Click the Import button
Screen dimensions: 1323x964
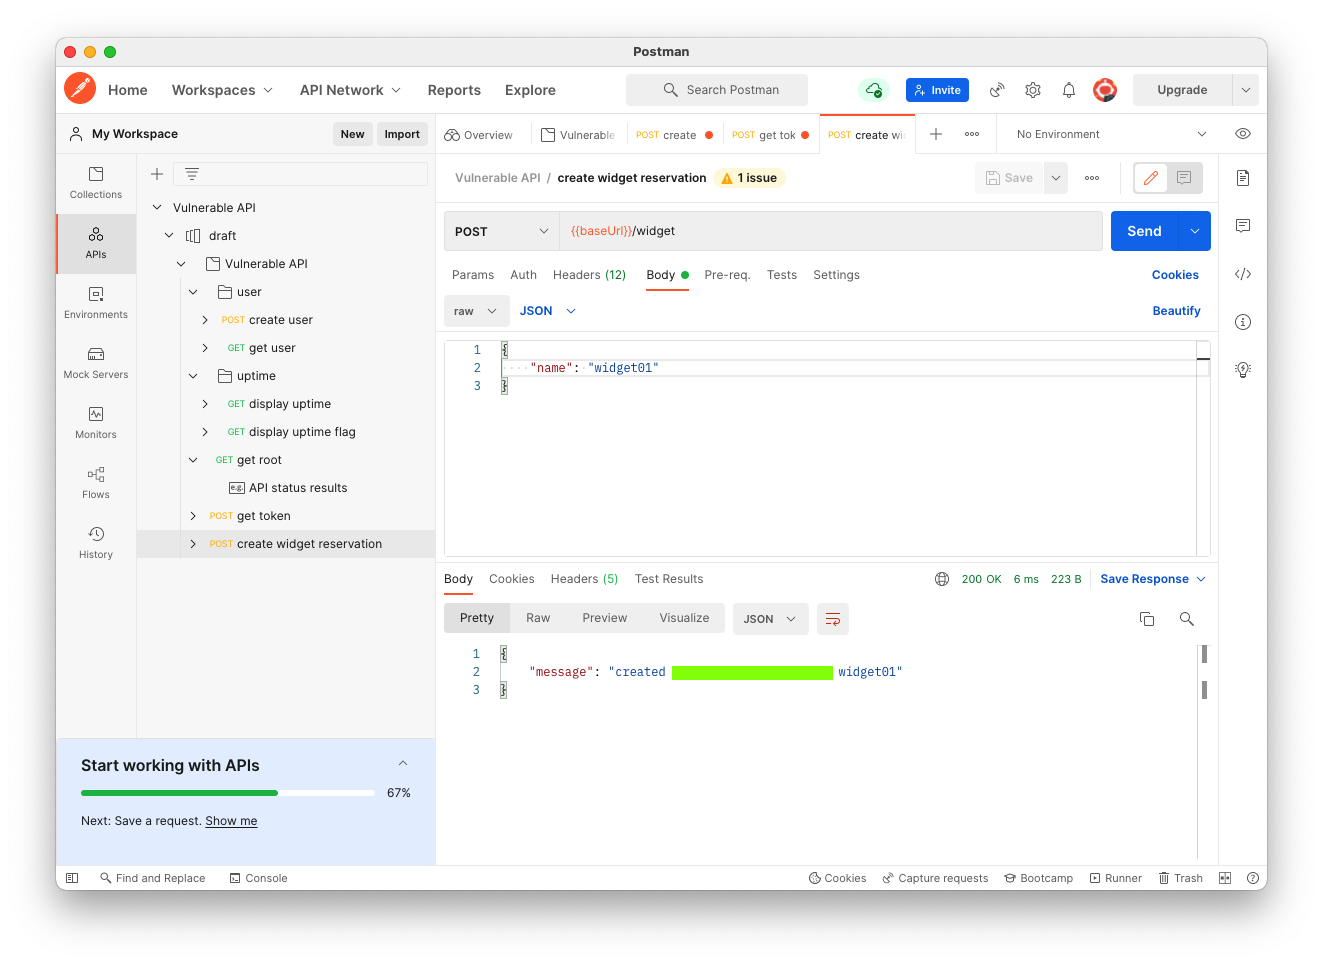(402, 134)
